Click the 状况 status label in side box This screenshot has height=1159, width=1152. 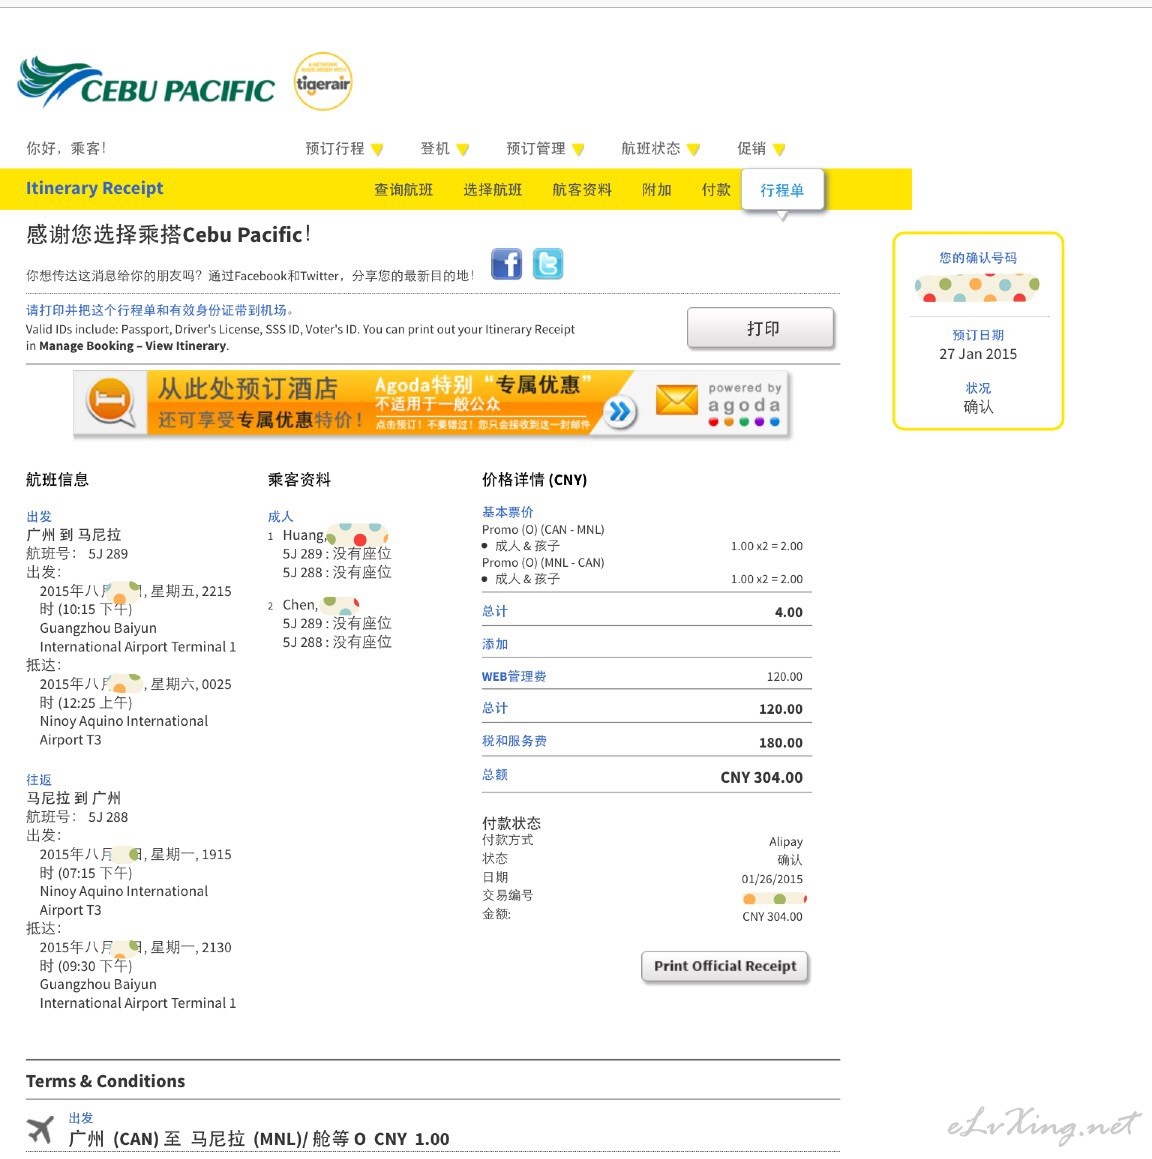click(x=978, y=388)
